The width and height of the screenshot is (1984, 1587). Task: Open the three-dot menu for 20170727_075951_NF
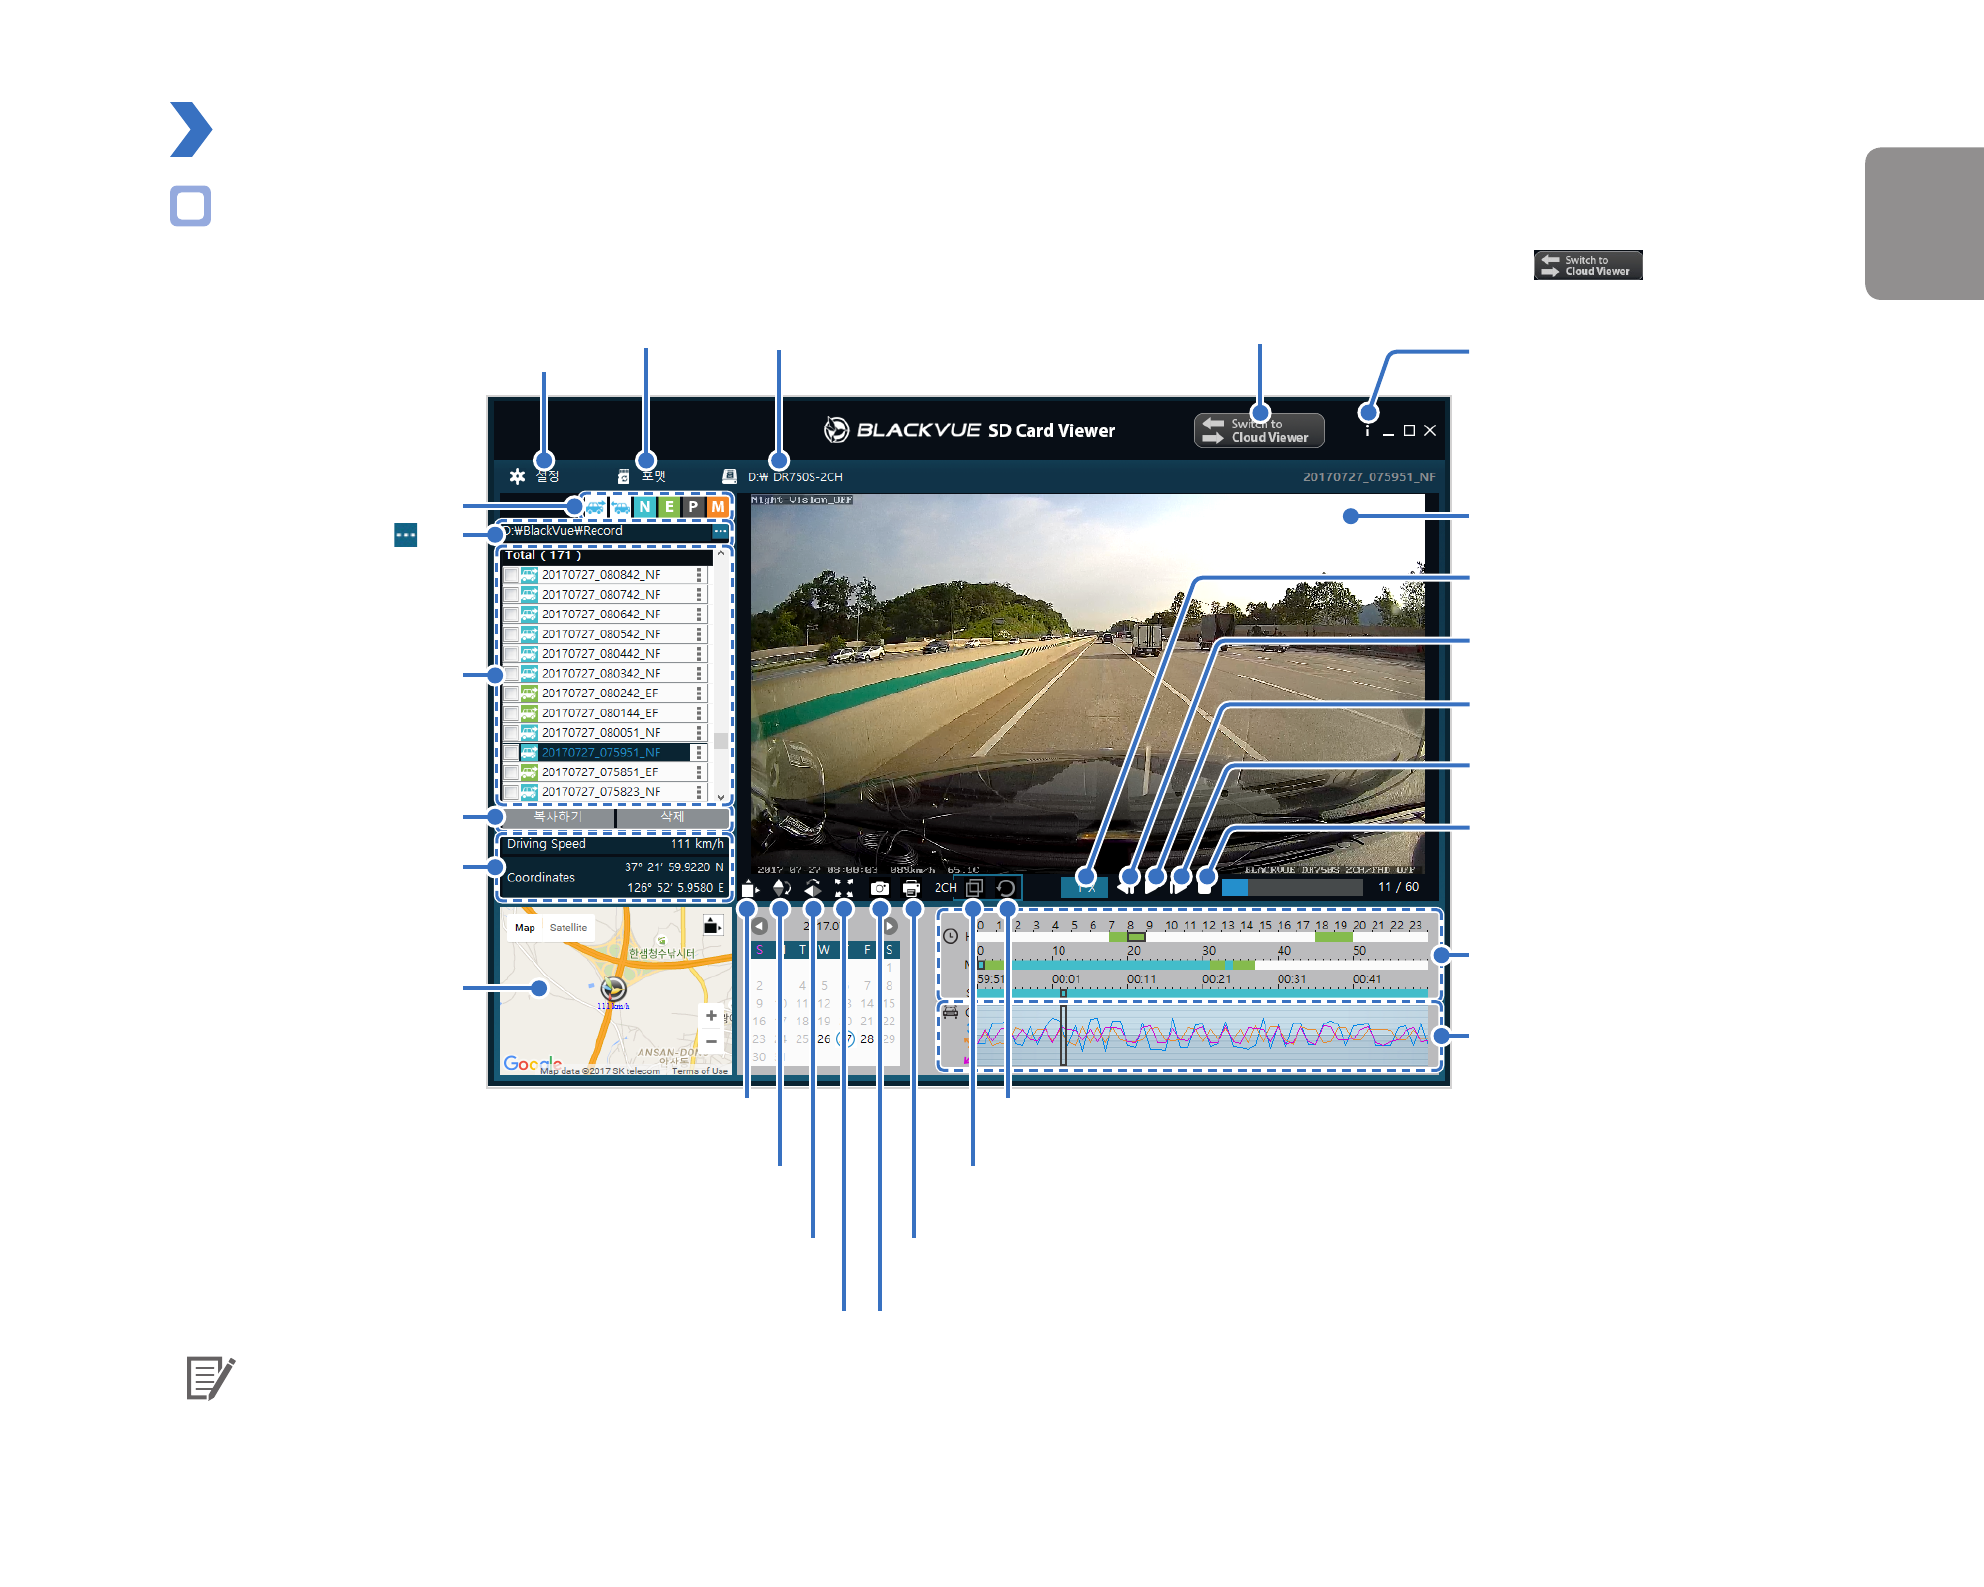pyautogui.click(x=699, y=753)
